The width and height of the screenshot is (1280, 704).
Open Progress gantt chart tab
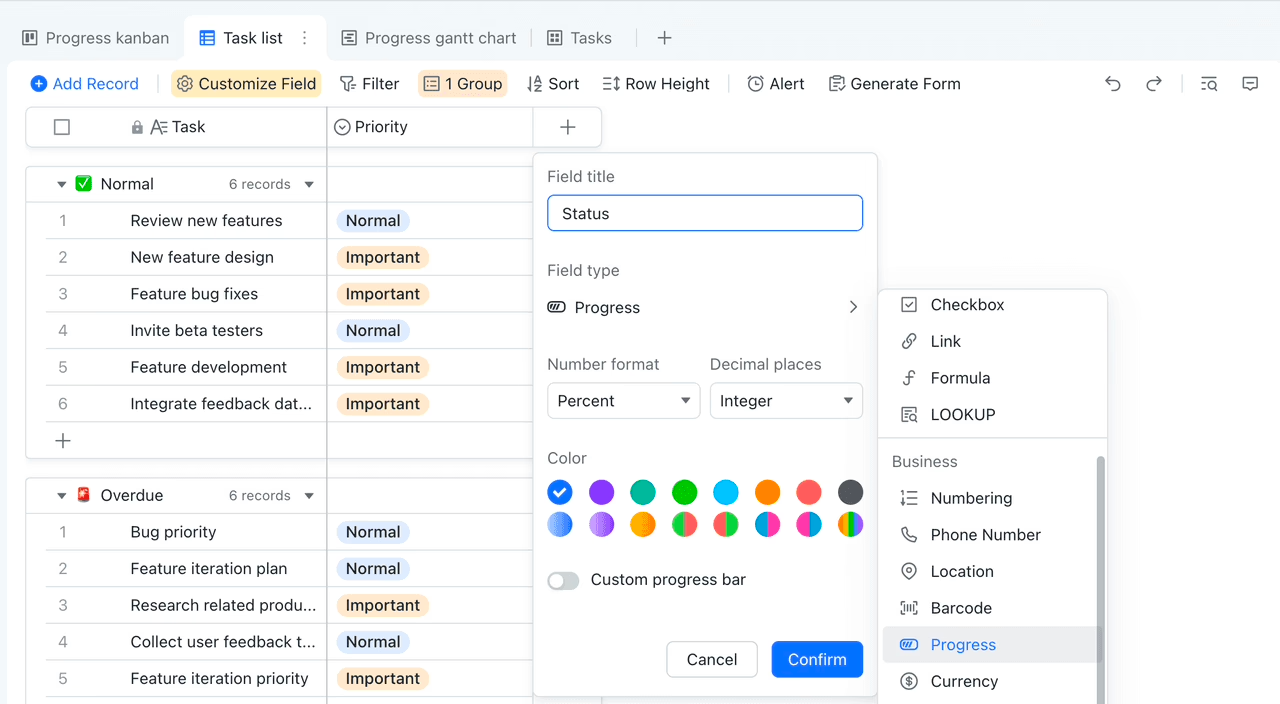click(x=429, y=38)
